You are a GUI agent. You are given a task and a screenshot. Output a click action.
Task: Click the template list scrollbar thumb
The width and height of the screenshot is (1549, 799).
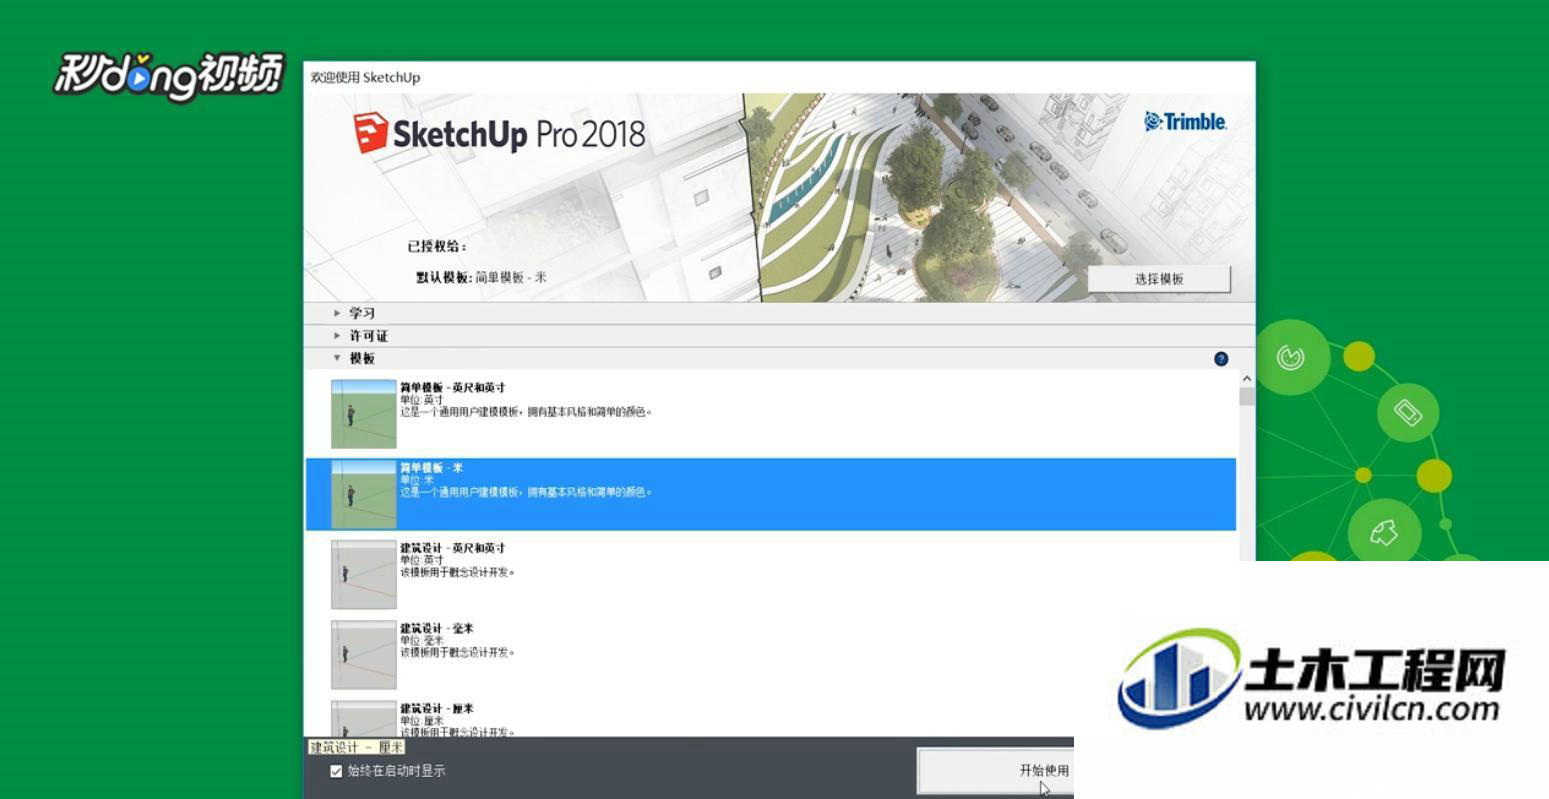1246,397
